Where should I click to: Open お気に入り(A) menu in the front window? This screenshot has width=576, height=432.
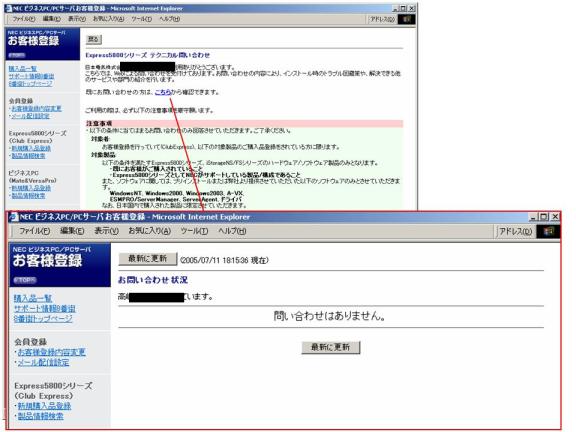click(150, 231)
